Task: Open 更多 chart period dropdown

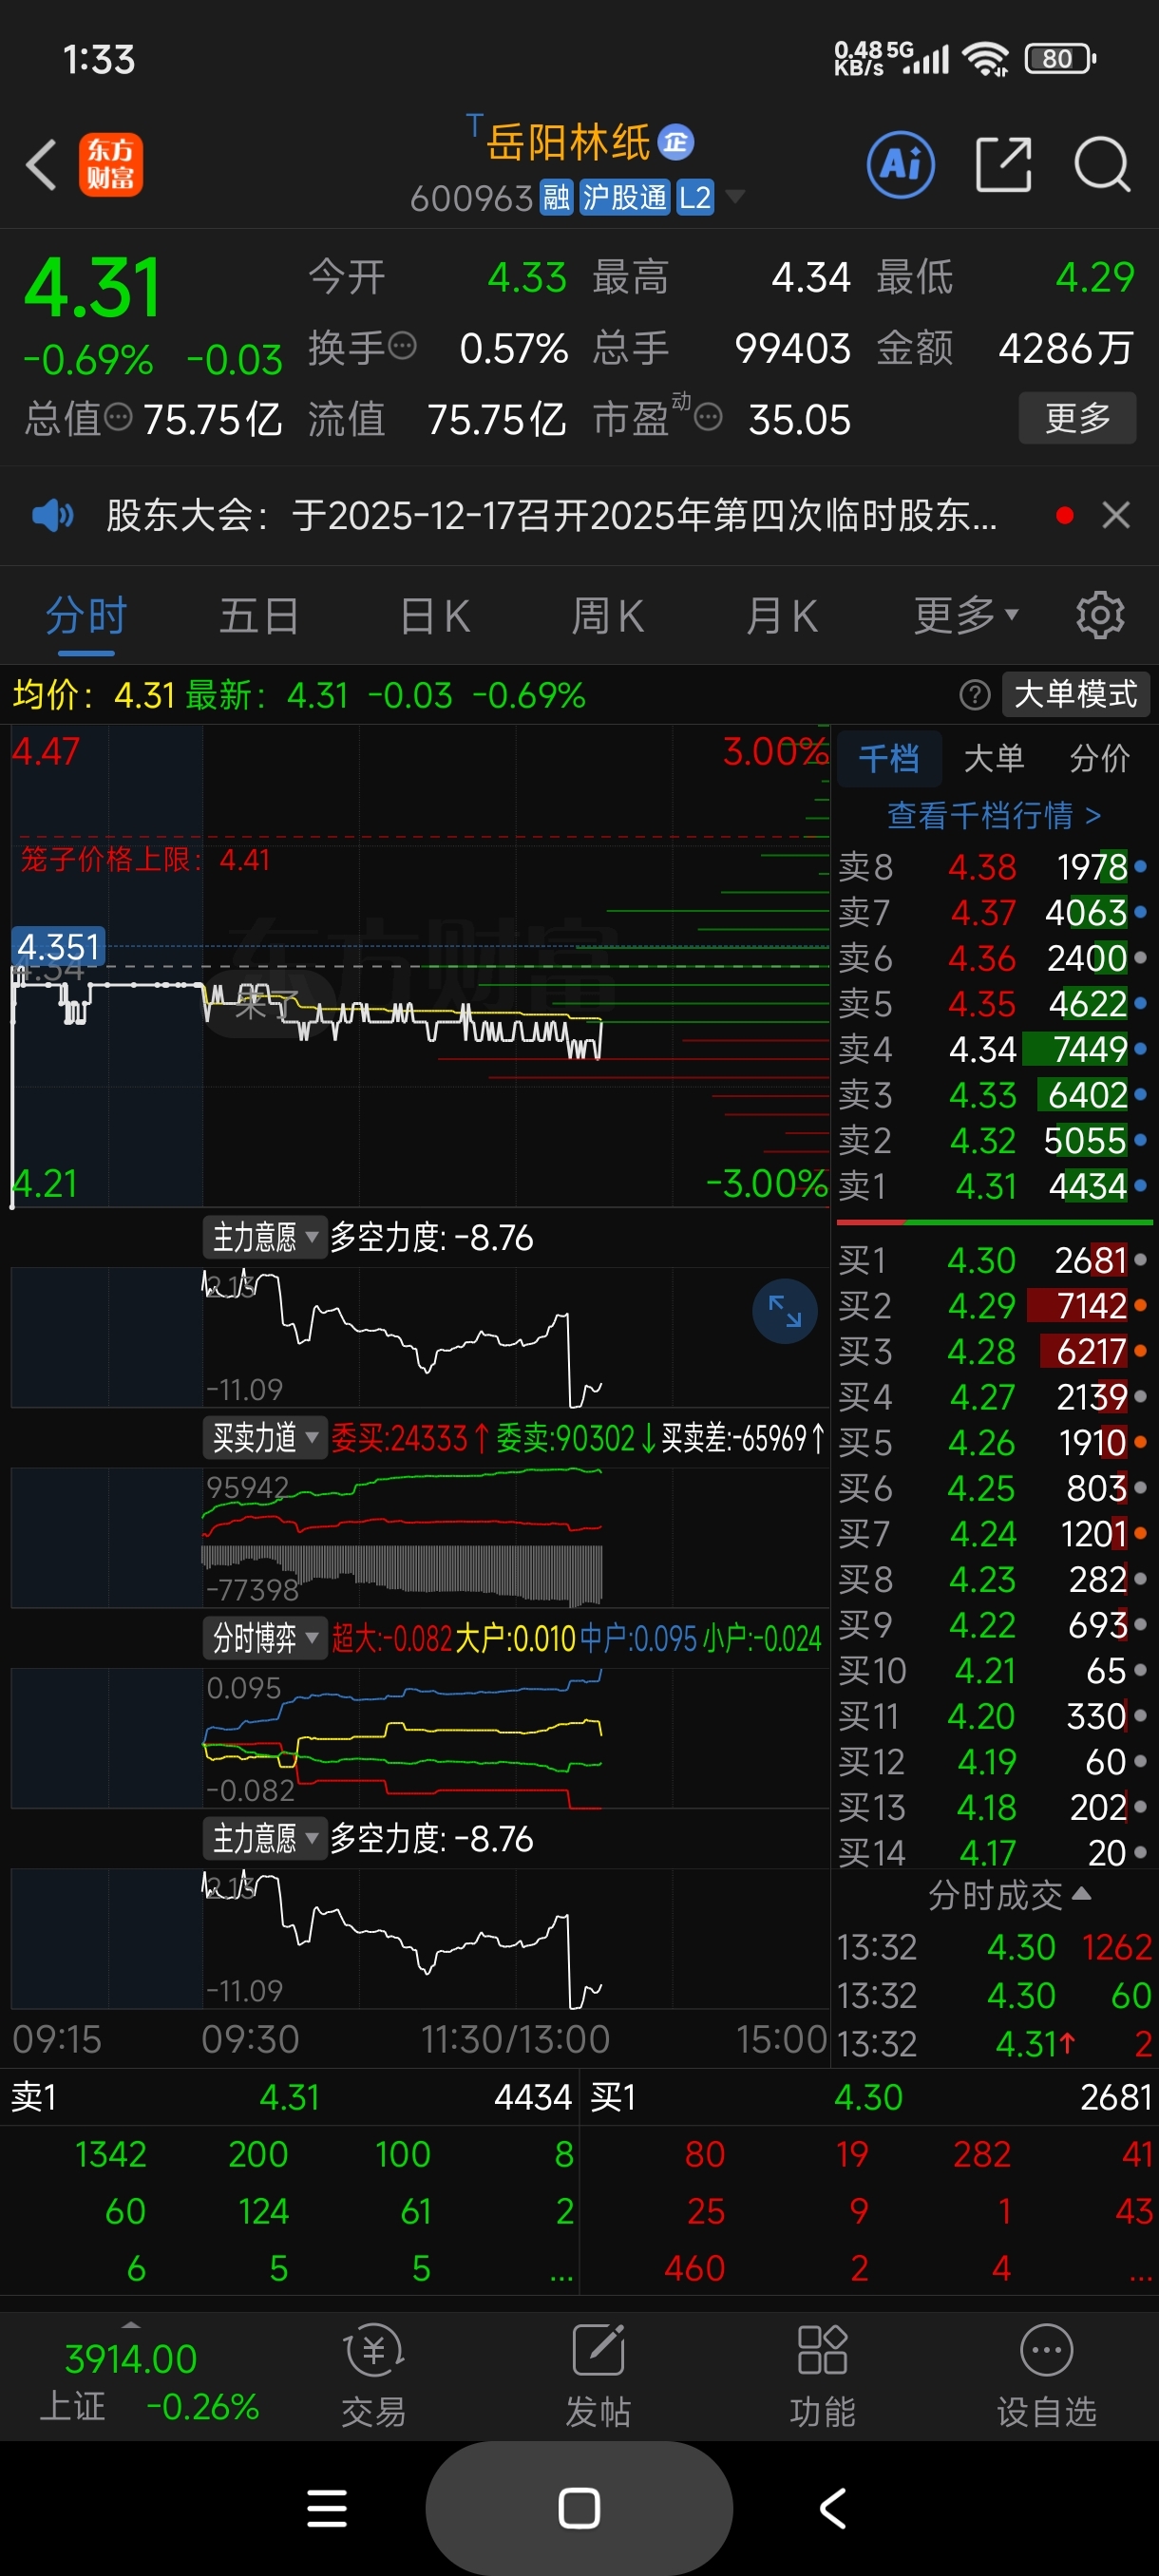Action: [x=966, y=615]
